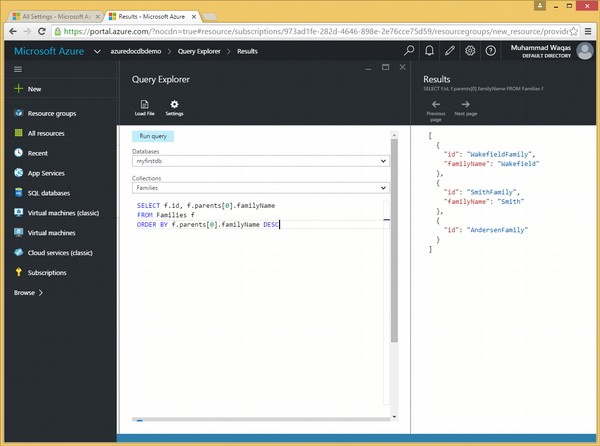This screenshot has width=600, height=446.
Task: Expand the Browse menu chevron
Action: click(x=41, y=293)
